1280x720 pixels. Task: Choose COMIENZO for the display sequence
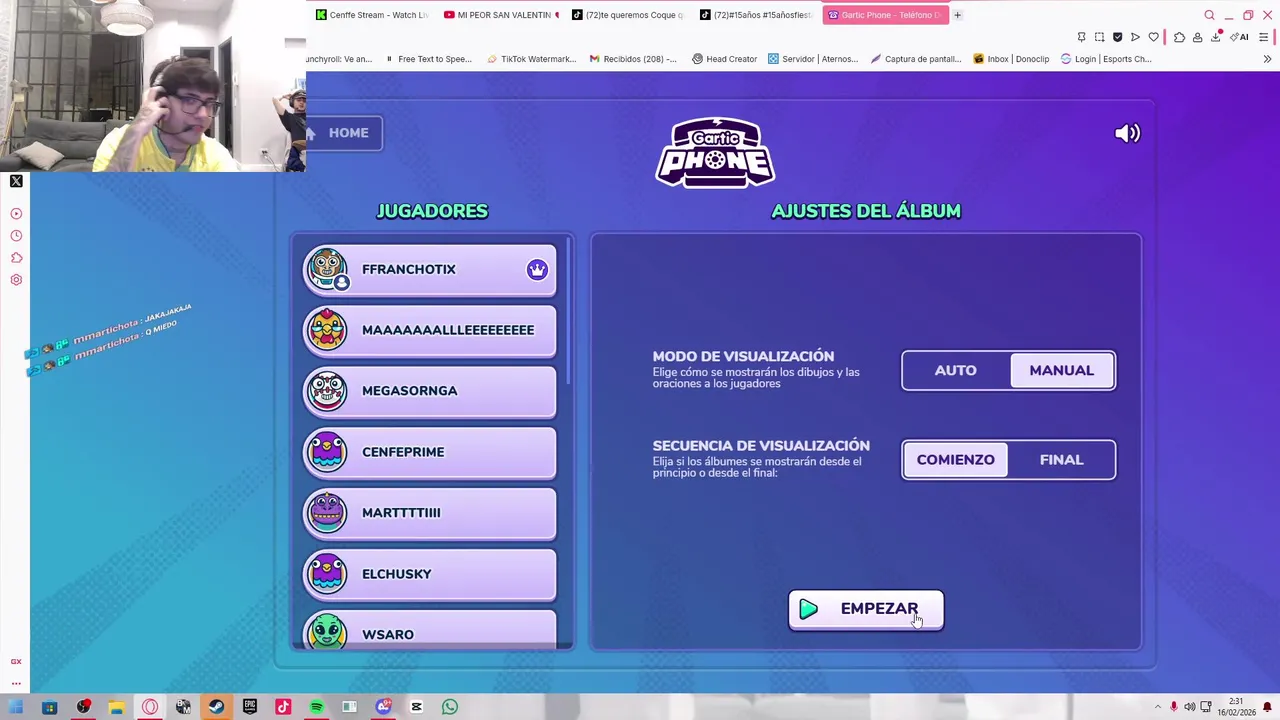(956, 460)
